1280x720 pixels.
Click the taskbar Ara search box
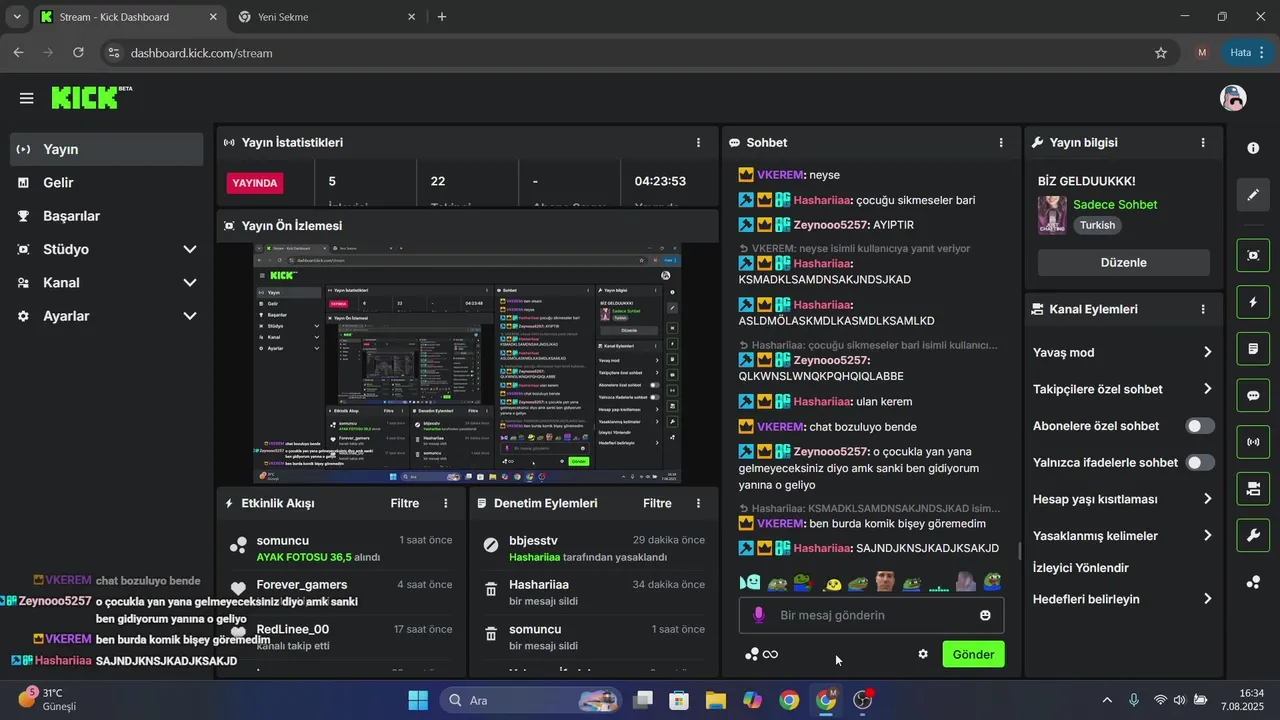tap(531, 700)
